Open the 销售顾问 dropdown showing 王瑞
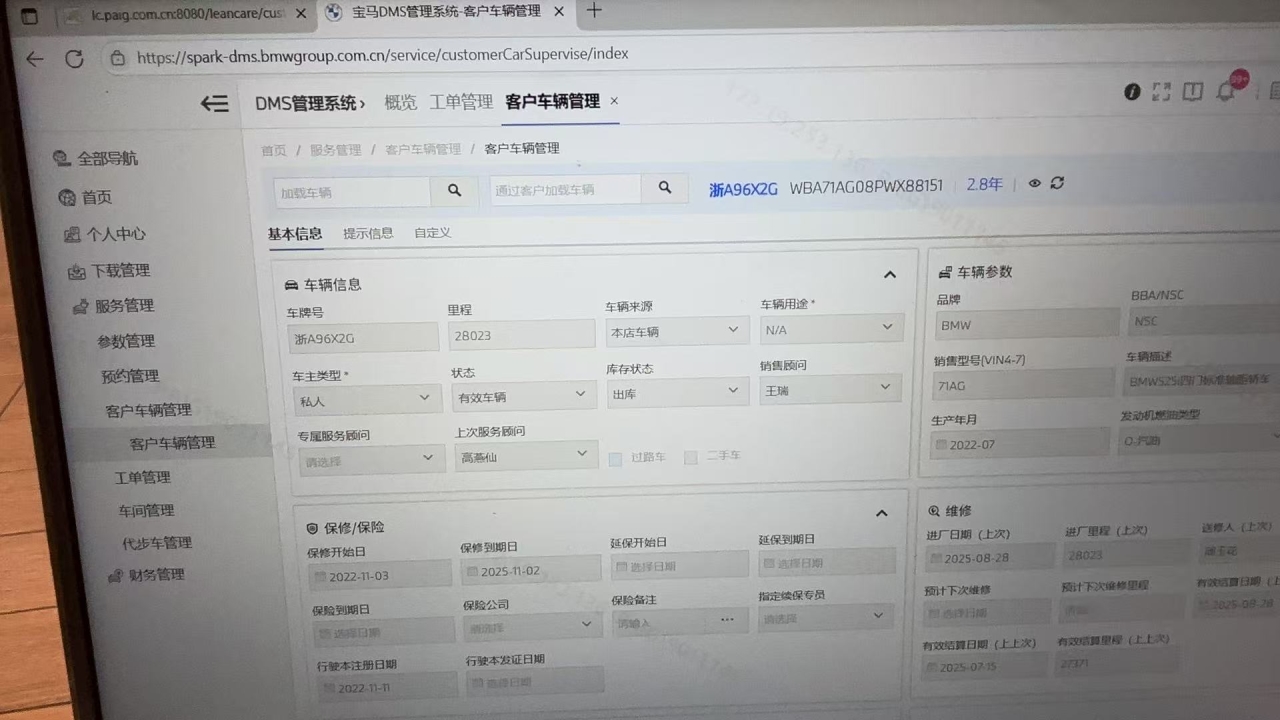Image resolution: width=1280 pixels, height=720 pixels. (829, 388)
